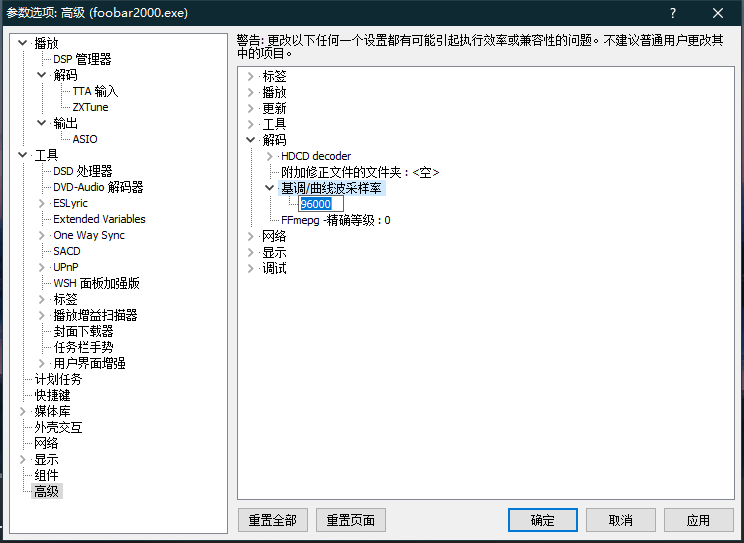Viewport: 744px width, 543px height.
Task: Expand the 更新 group in advanced panel
Action: click(x=251, y=108)
